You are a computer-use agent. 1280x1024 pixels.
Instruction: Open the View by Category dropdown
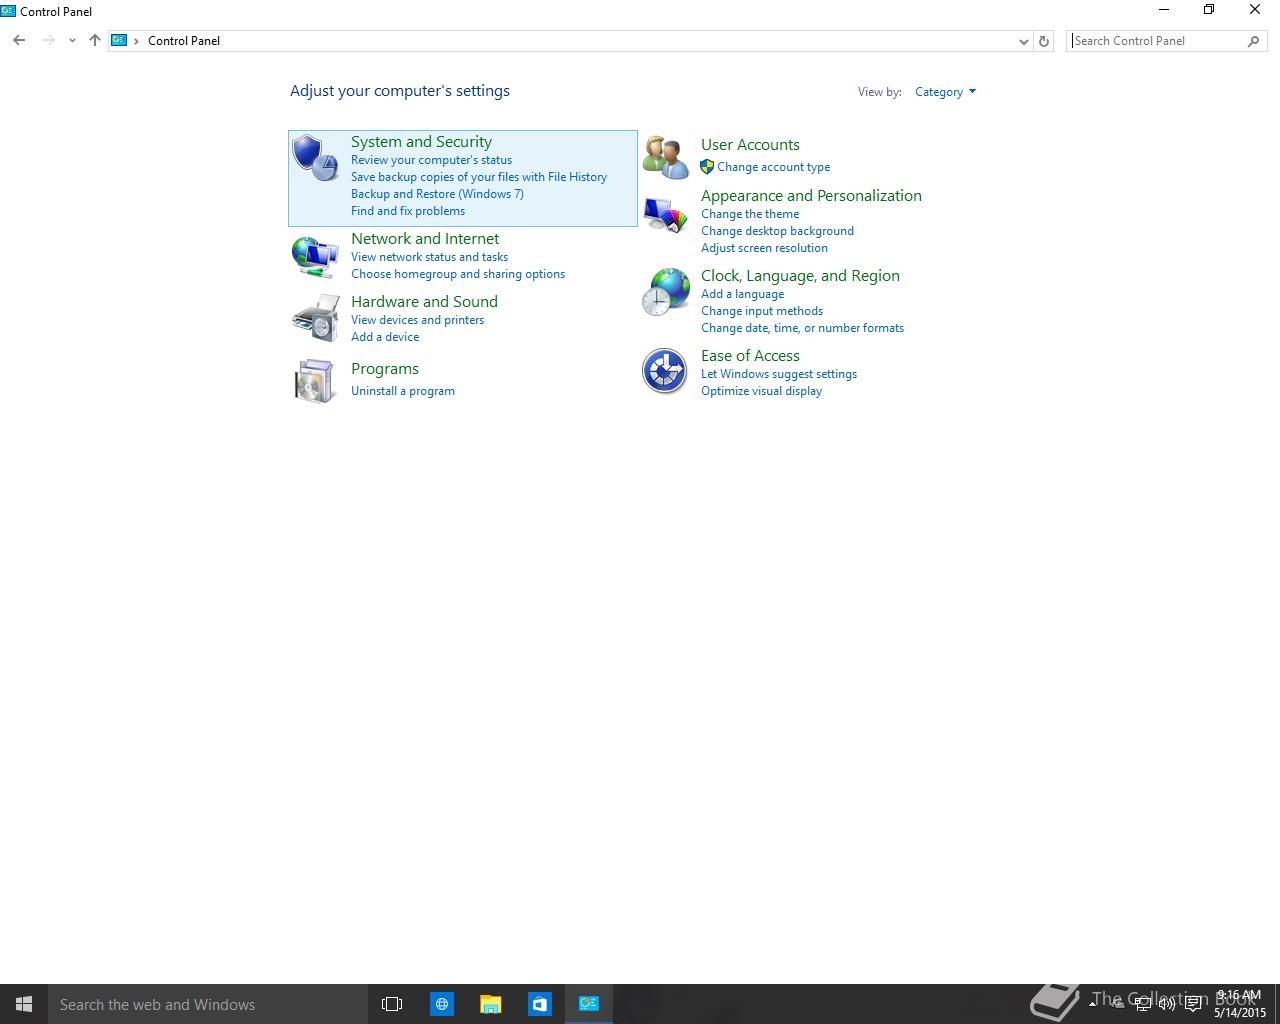945,92
